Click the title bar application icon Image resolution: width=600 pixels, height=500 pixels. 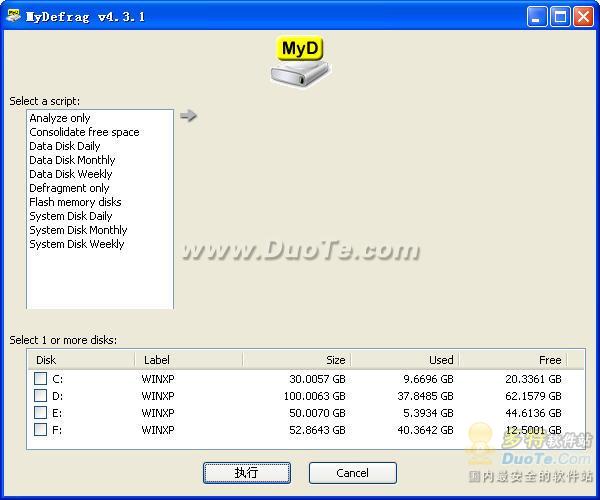pyautogui.click(x=13, y=16)
